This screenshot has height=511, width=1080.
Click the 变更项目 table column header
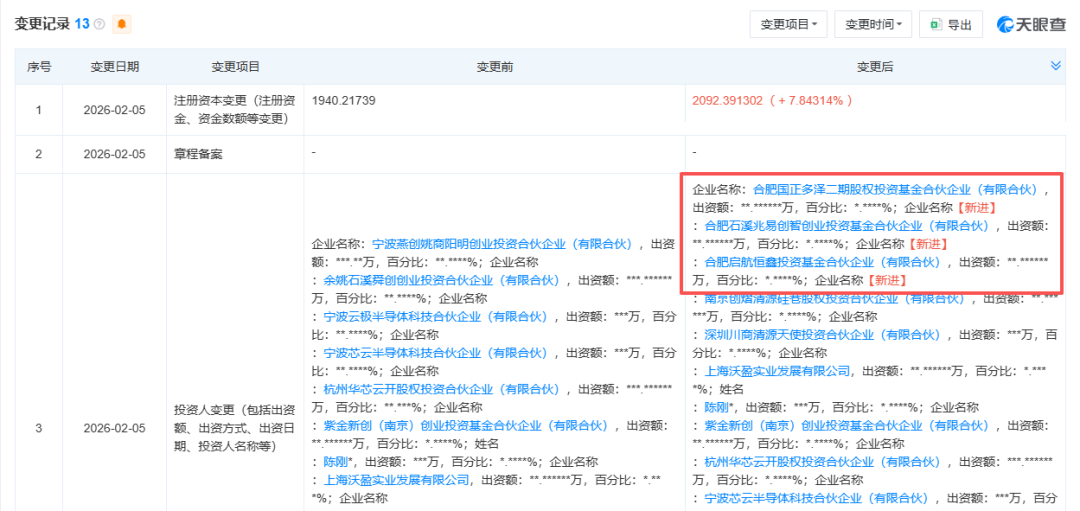(x=236, y=67)
